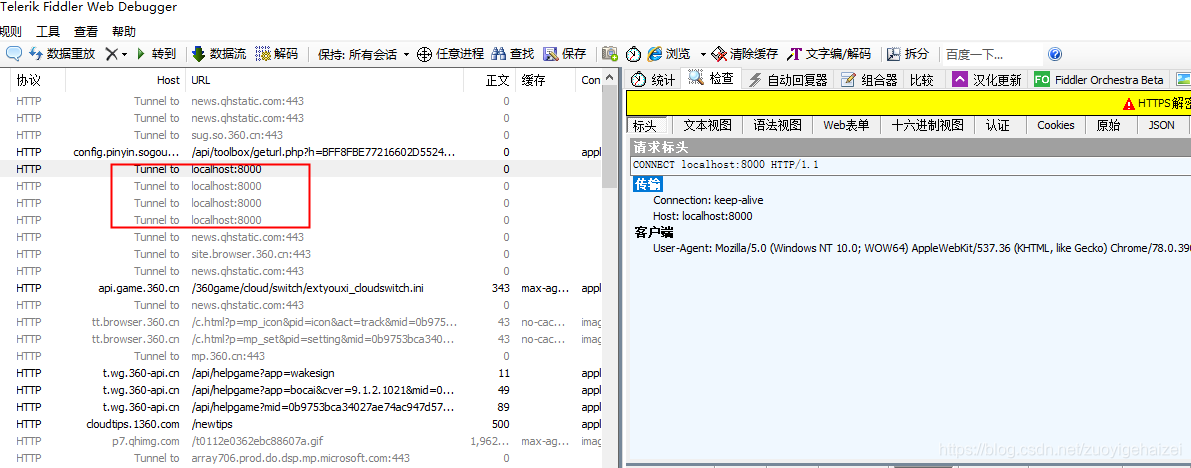Click the 数据重放 replay button

[62, 54]
